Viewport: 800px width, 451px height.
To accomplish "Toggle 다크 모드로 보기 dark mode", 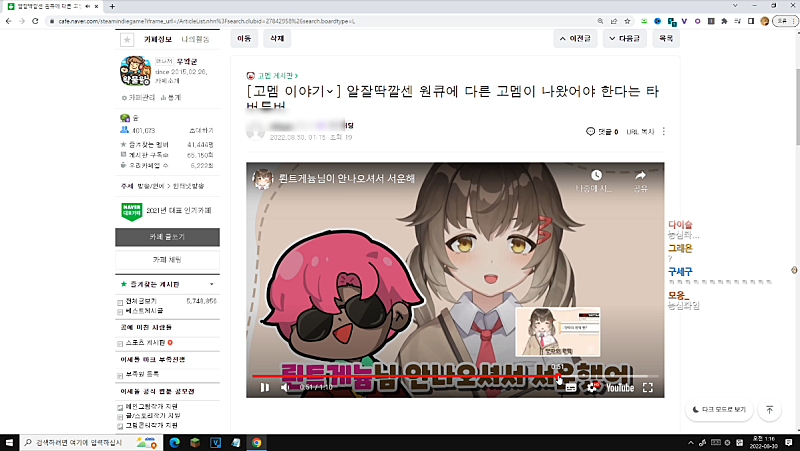I will [719, 410].
